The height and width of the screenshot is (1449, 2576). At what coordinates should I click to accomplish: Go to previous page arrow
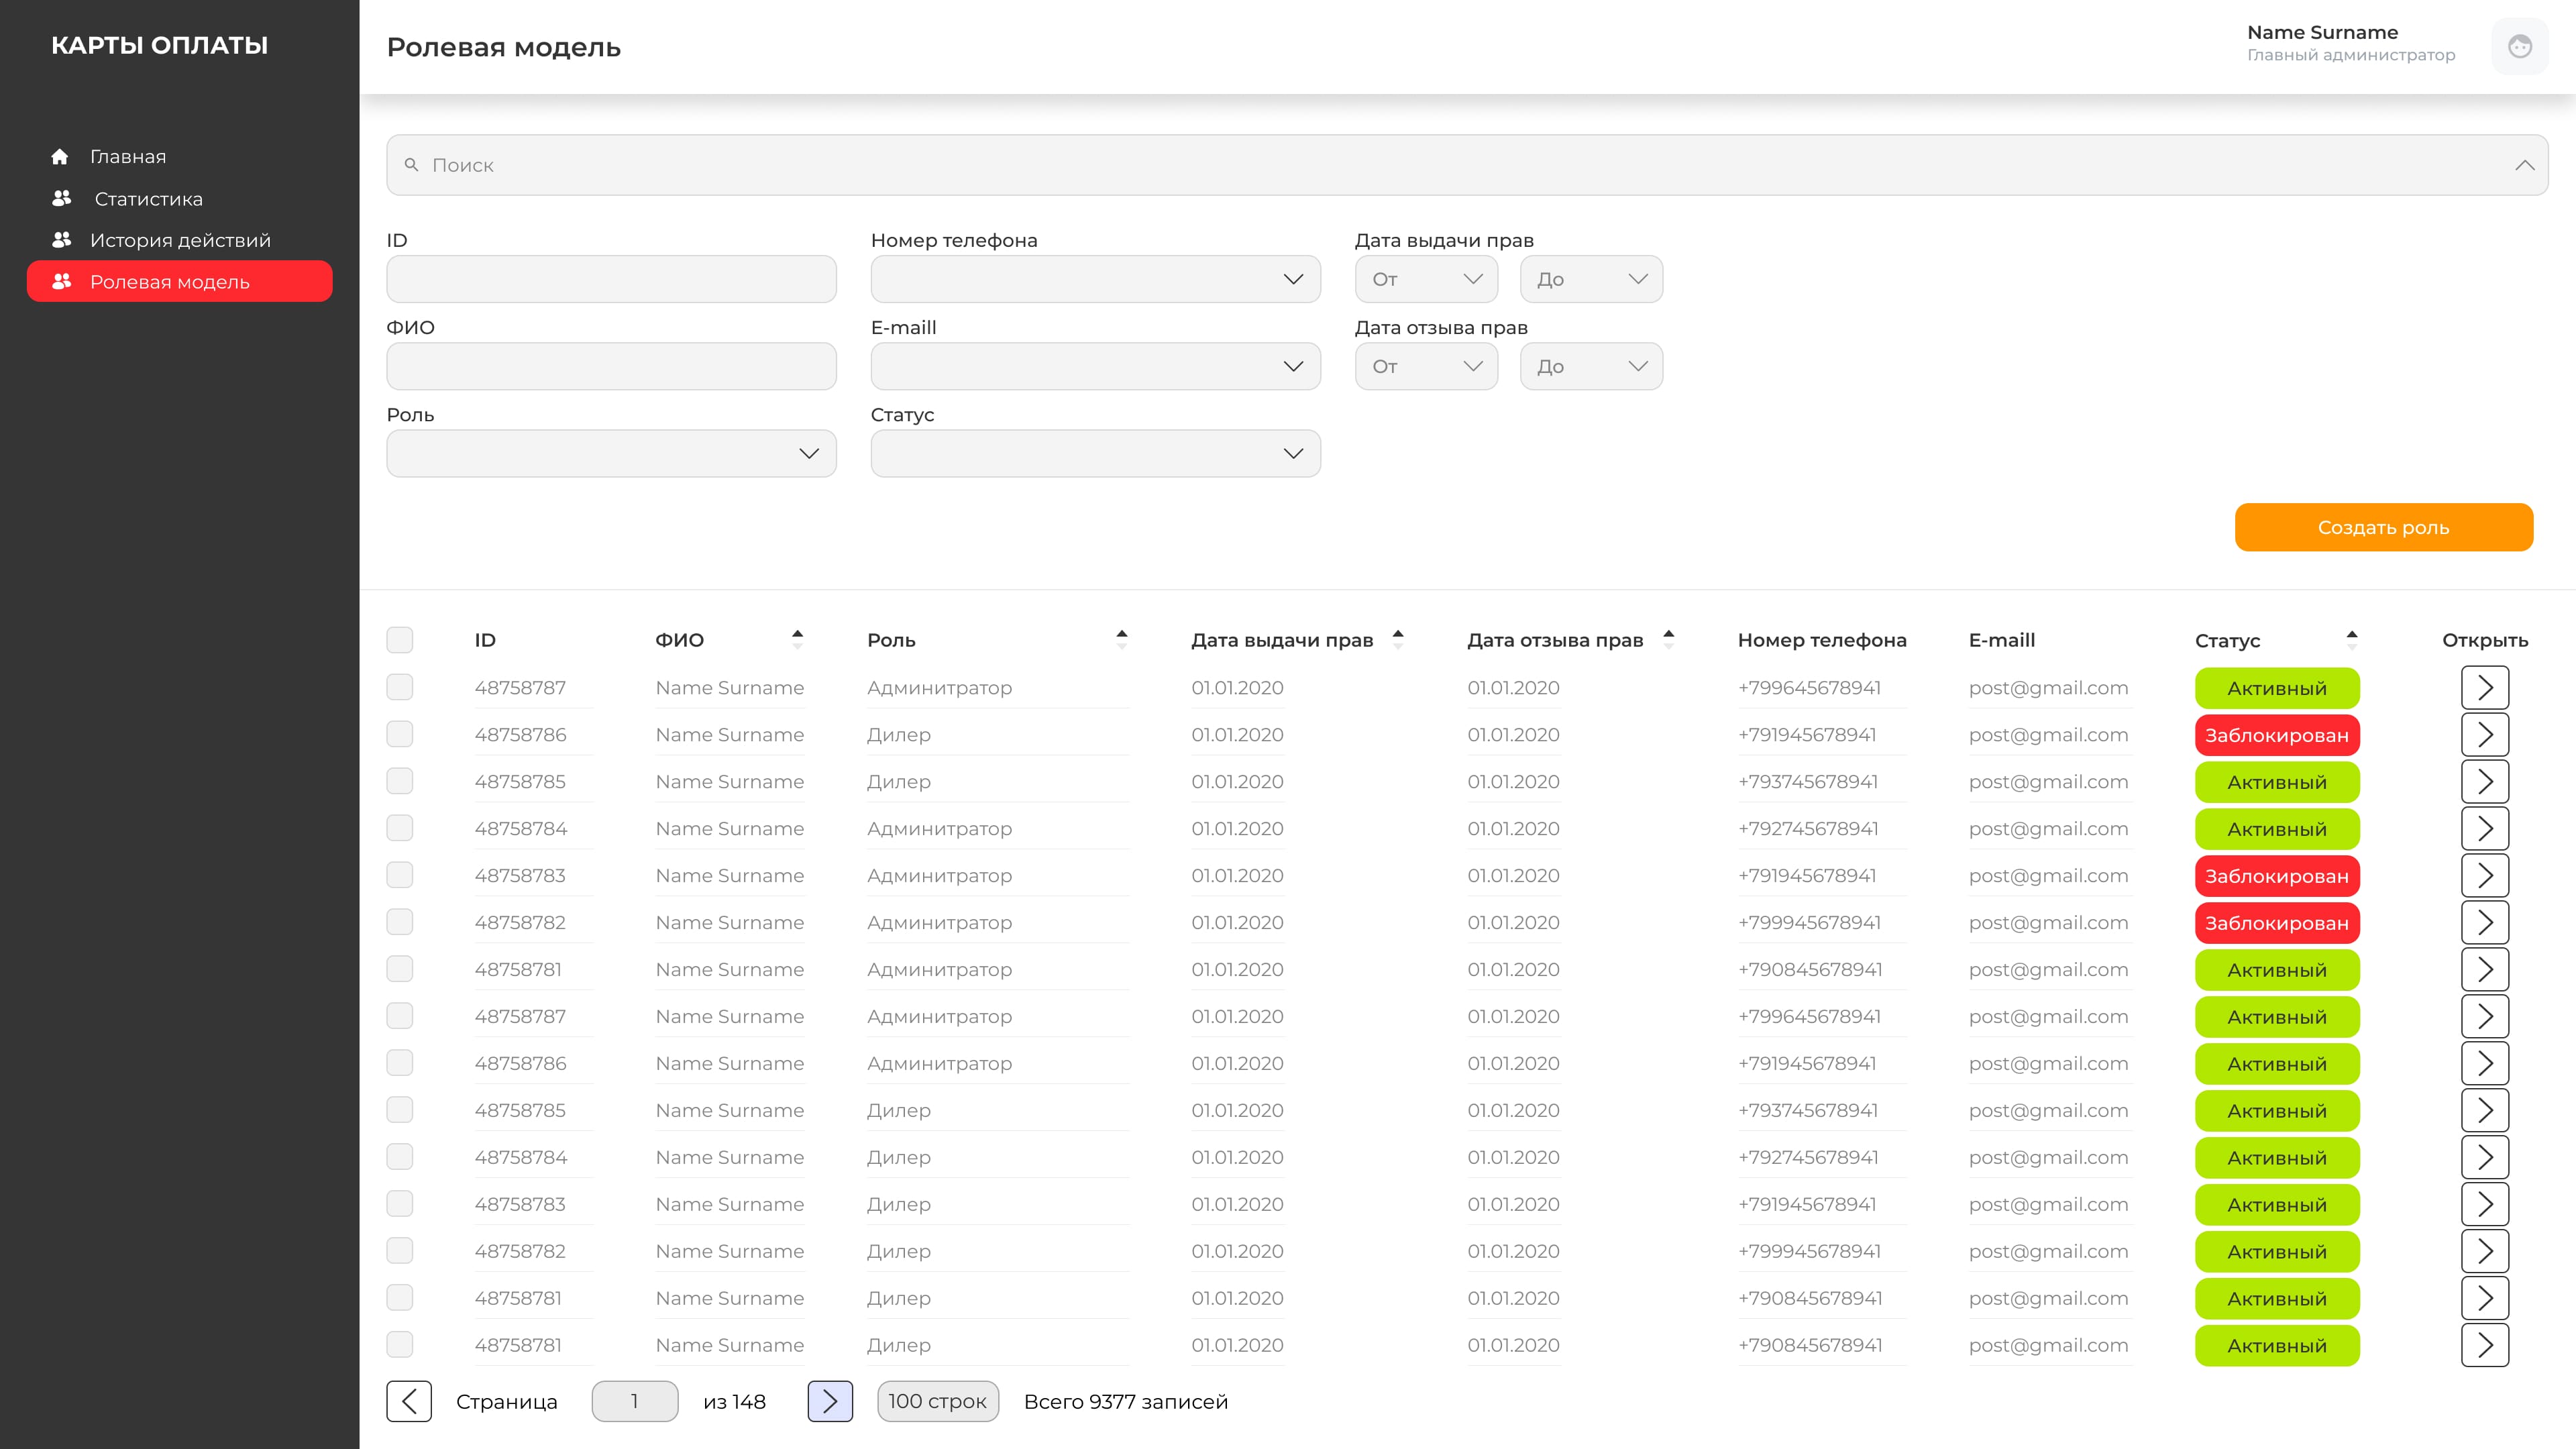pos(409,1401)
